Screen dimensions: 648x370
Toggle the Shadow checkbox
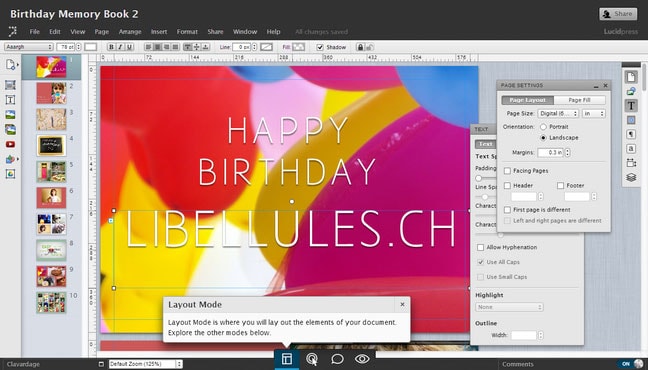tap(320, 47)
